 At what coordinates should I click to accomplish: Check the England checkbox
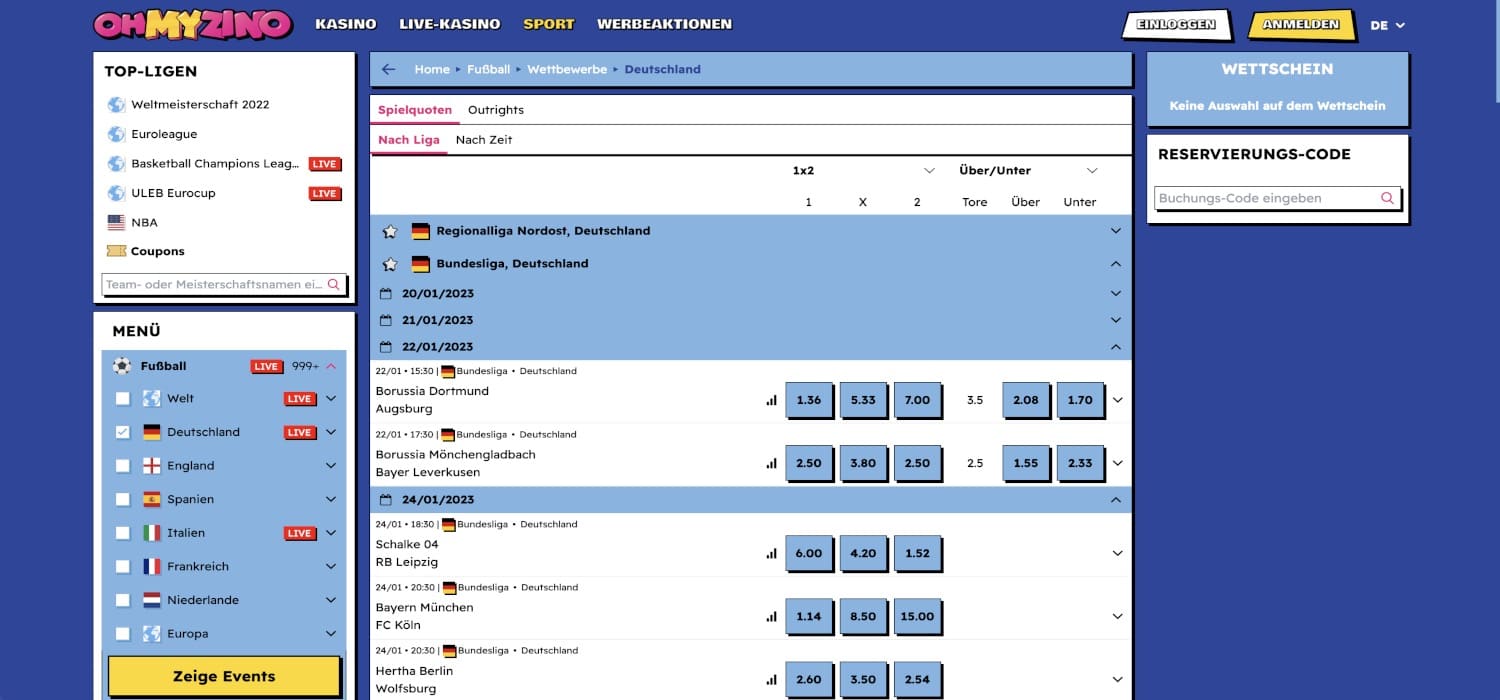coord(122,466)
